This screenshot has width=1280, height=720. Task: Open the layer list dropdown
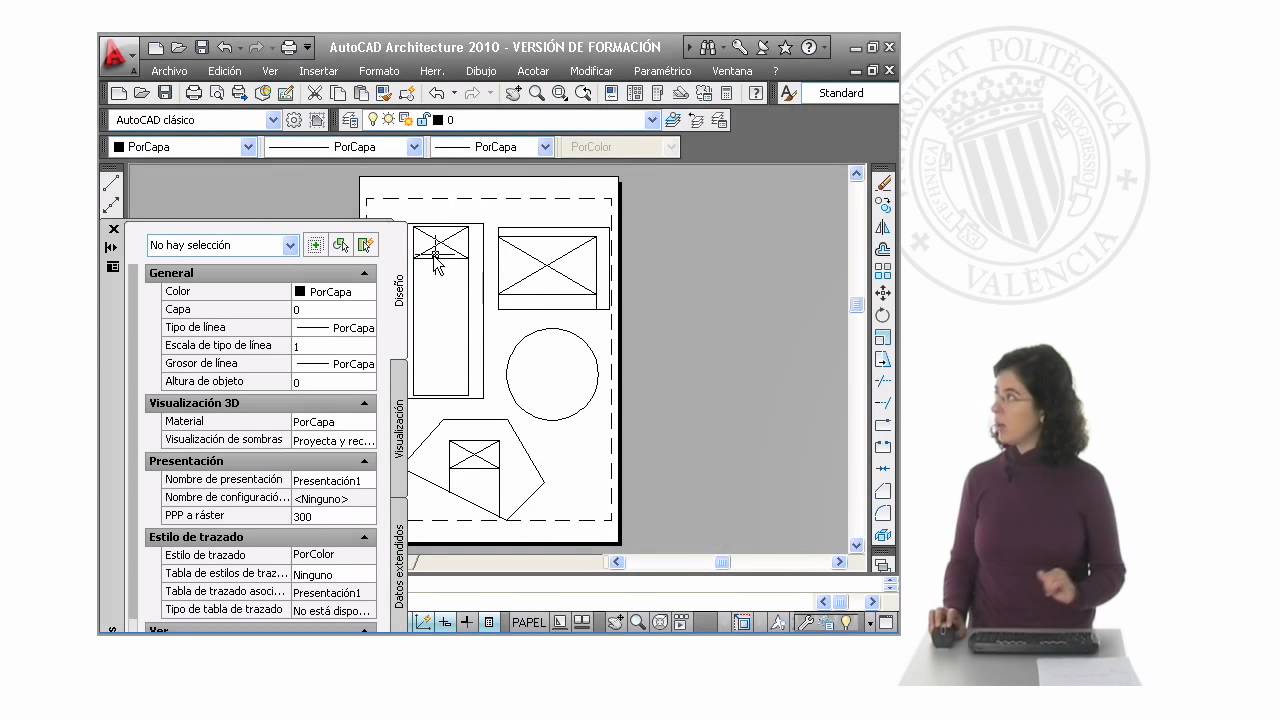tap(652, 120)
